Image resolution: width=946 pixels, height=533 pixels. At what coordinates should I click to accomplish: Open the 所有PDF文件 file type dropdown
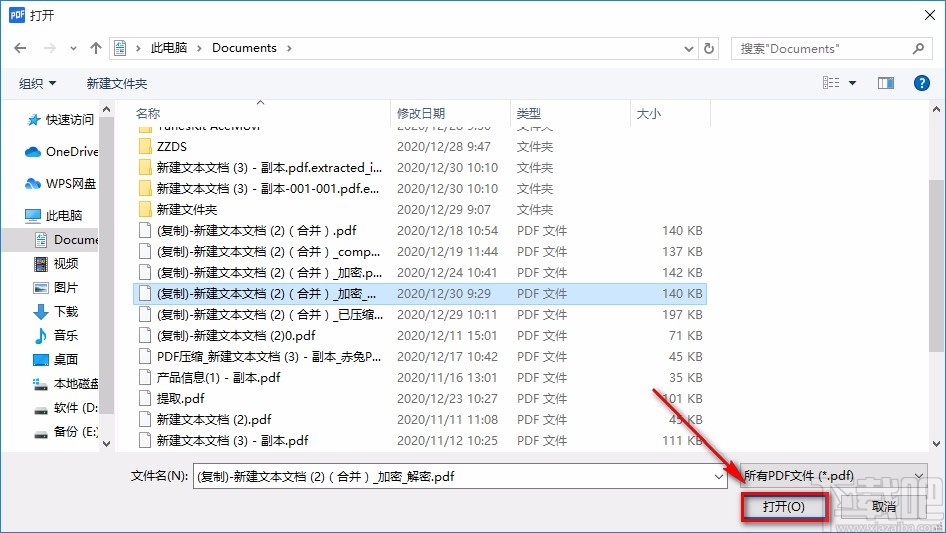point(834,476)
